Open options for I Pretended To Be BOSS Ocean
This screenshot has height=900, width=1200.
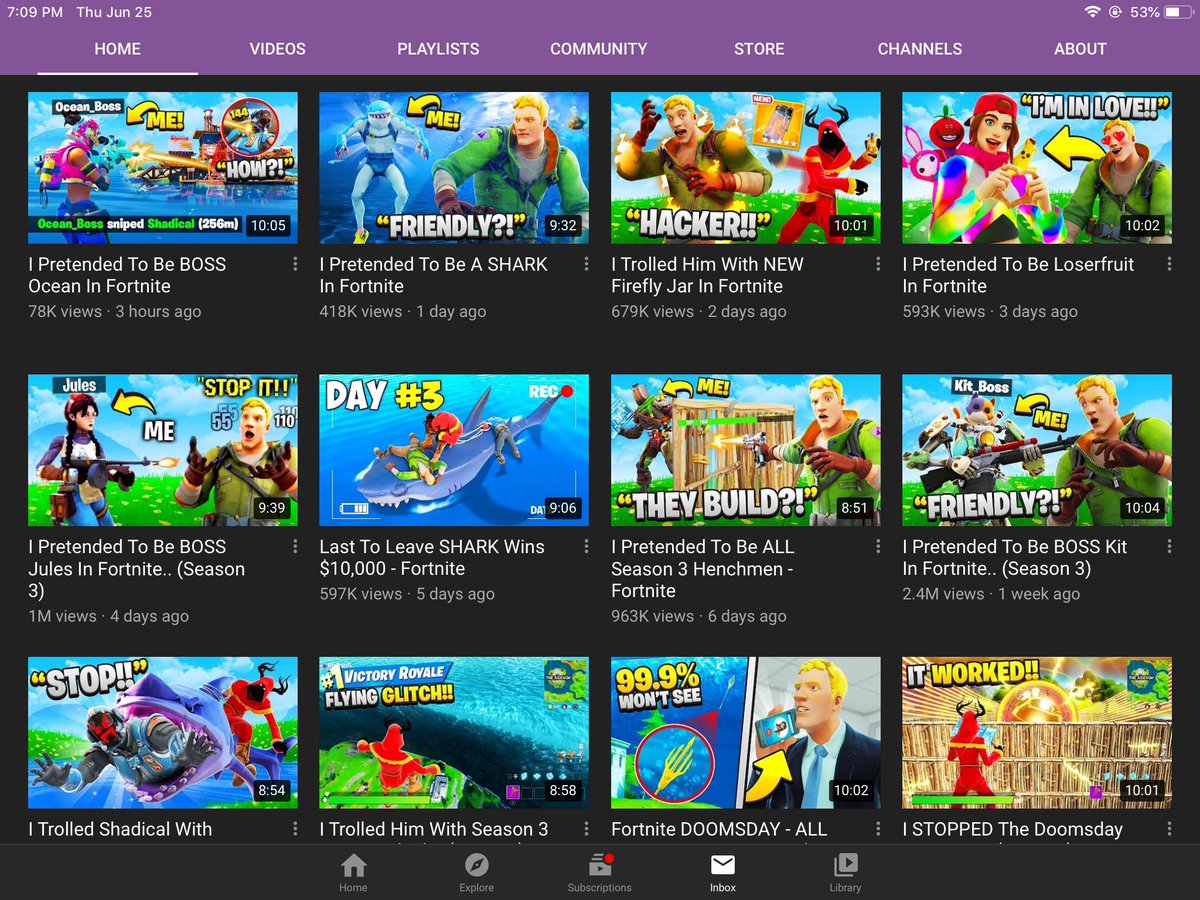(295, 264)
